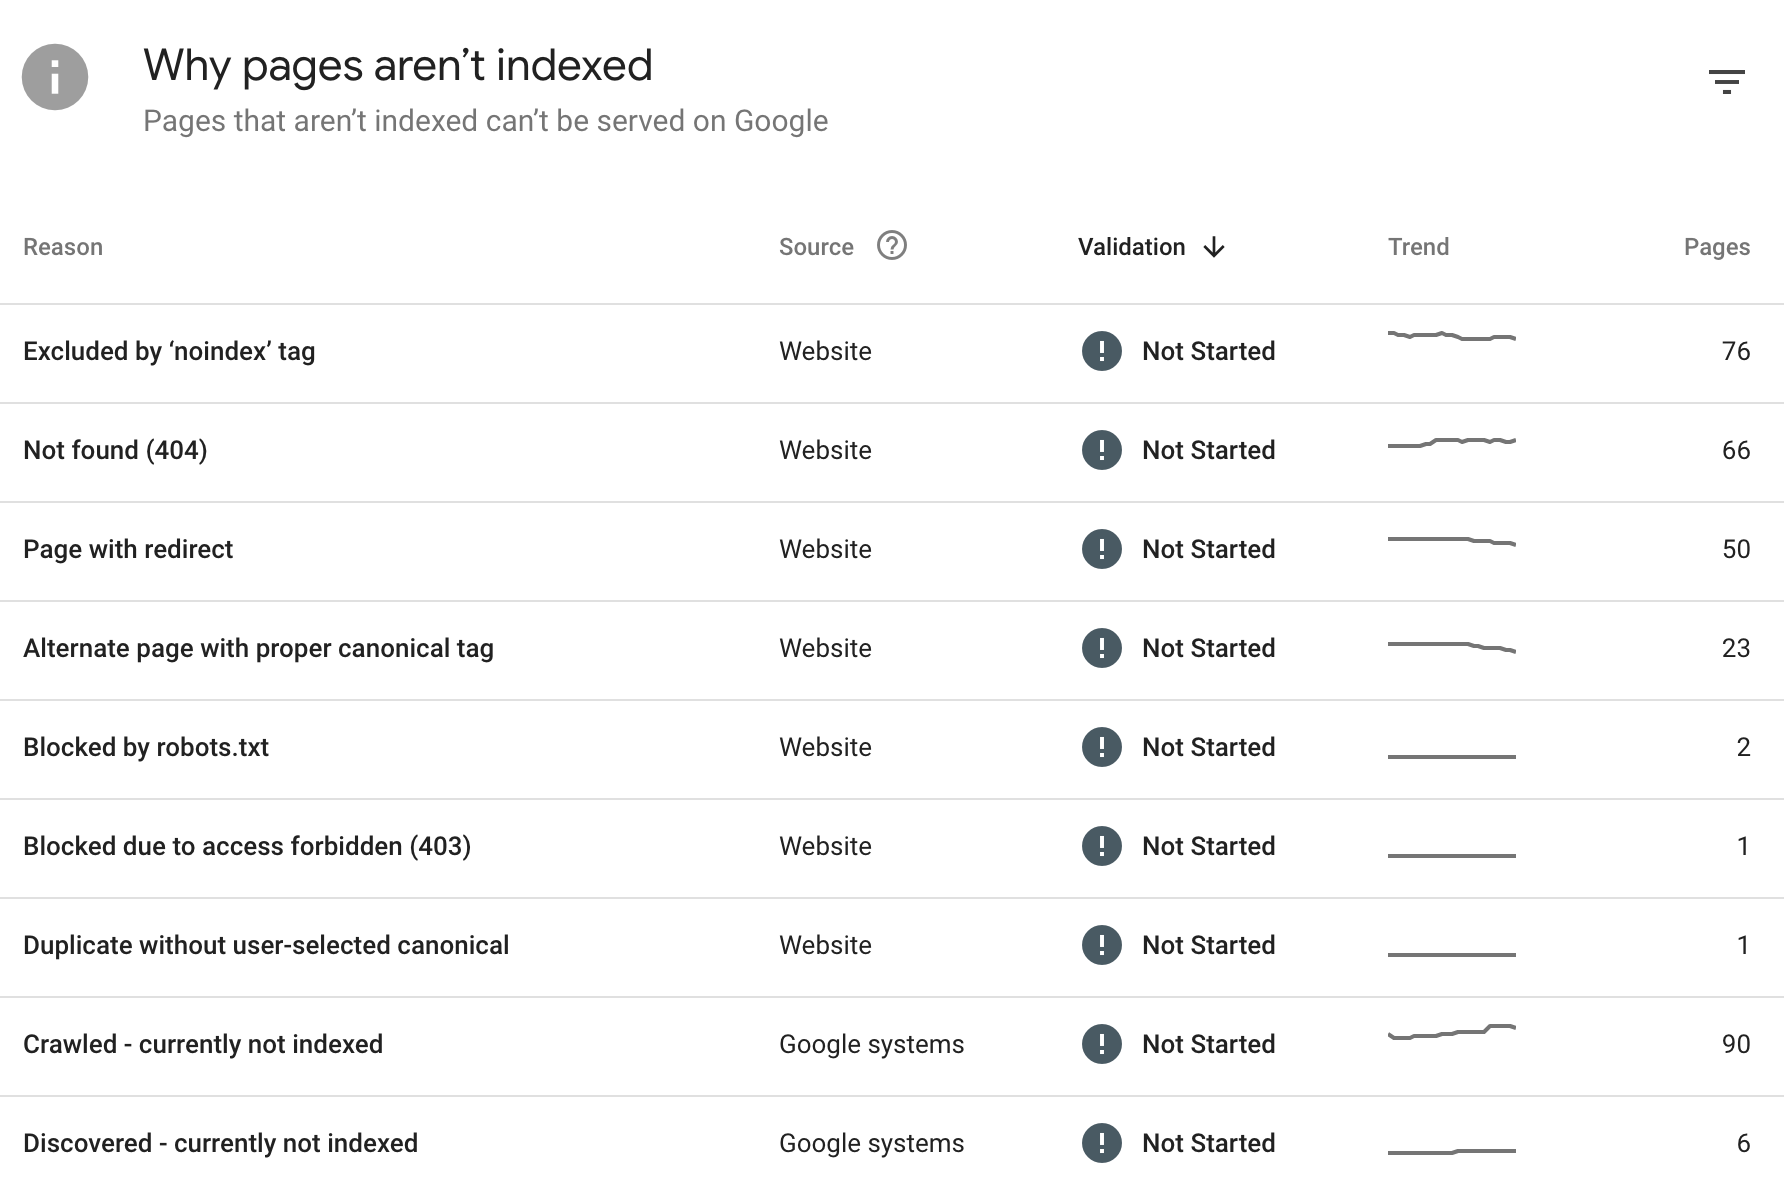Image resolution: width=1784 pixels, height=1182 pixels.
Task: Toggle Validation sort order with the arrow
Action: pyautogui.click(x=1214, y=247)
